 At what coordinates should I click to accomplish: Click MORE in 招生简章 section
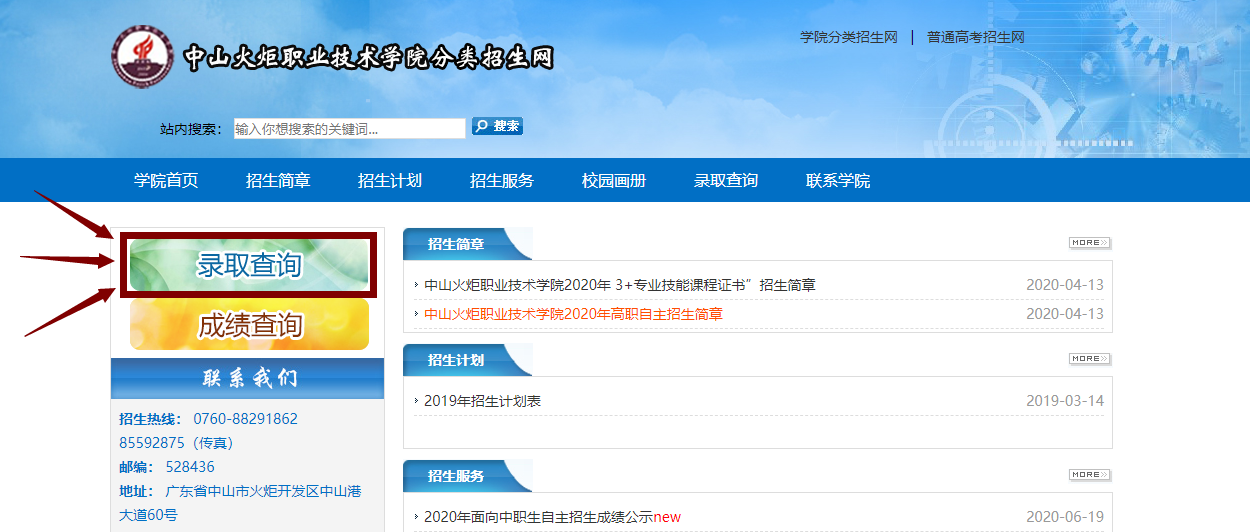1090,243
